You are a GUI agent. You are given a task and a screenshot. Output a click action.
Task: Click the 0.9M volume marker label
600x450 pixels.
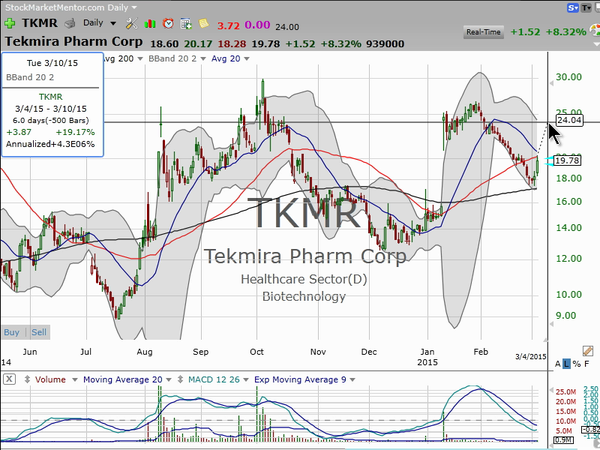pos(564,440)
